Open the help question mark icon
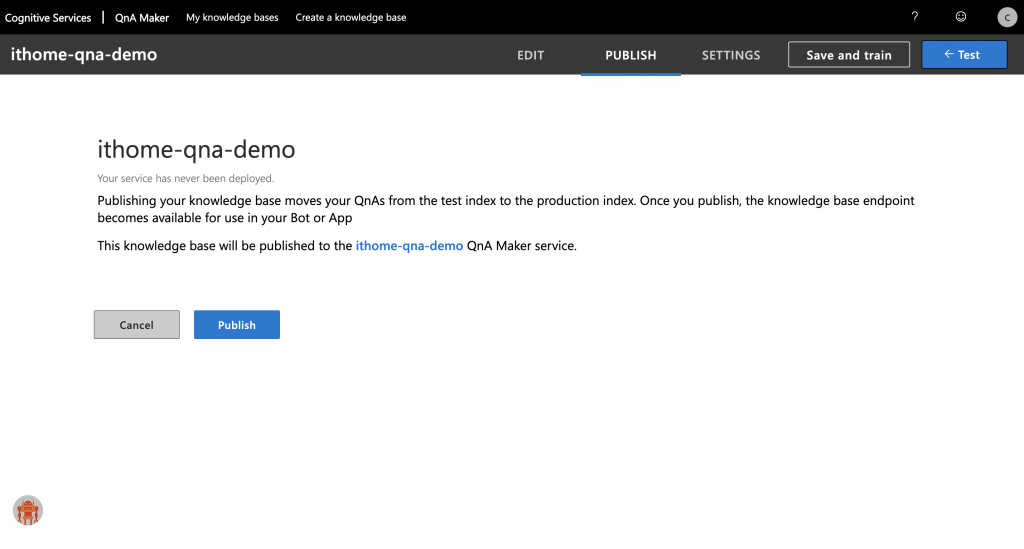1024x549 pixels. pos(914,17)
